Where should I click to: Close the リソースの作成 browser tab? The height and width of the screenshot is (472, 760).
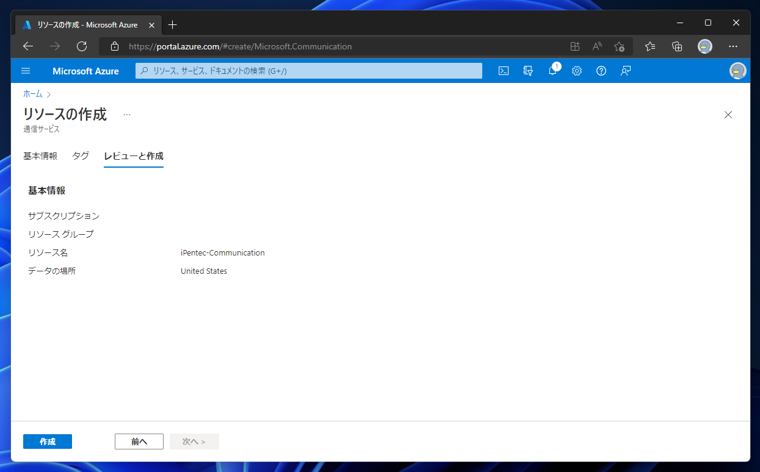coord(151,25)
